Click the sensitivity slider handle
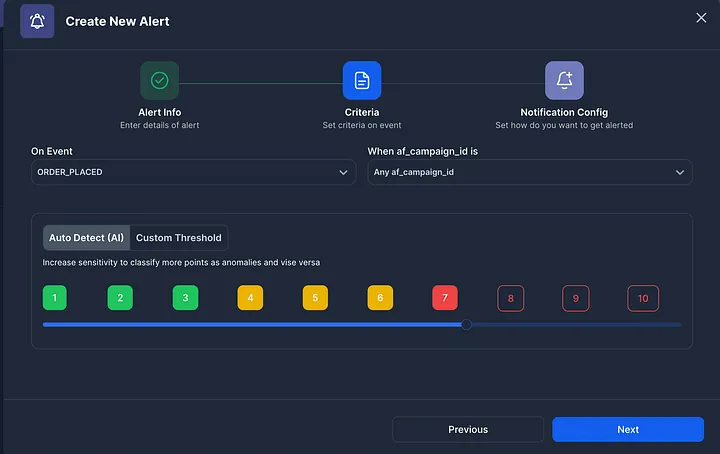Viewport: 720px width, 454px height. pyautogui.click(x=466, y=325)
